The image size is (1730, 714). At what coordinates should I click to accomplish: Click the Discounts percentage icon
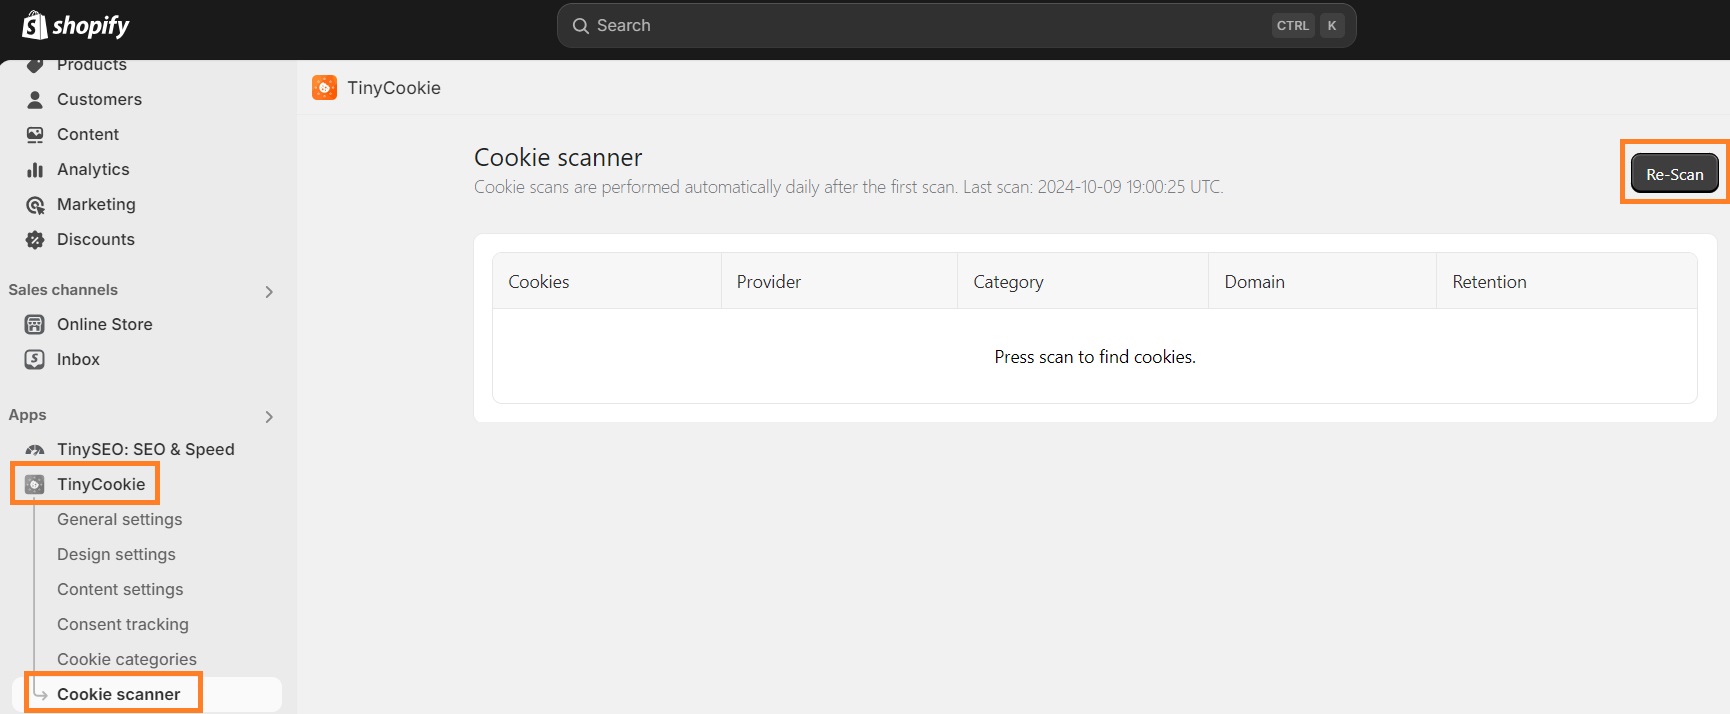(x=34, y=239)
